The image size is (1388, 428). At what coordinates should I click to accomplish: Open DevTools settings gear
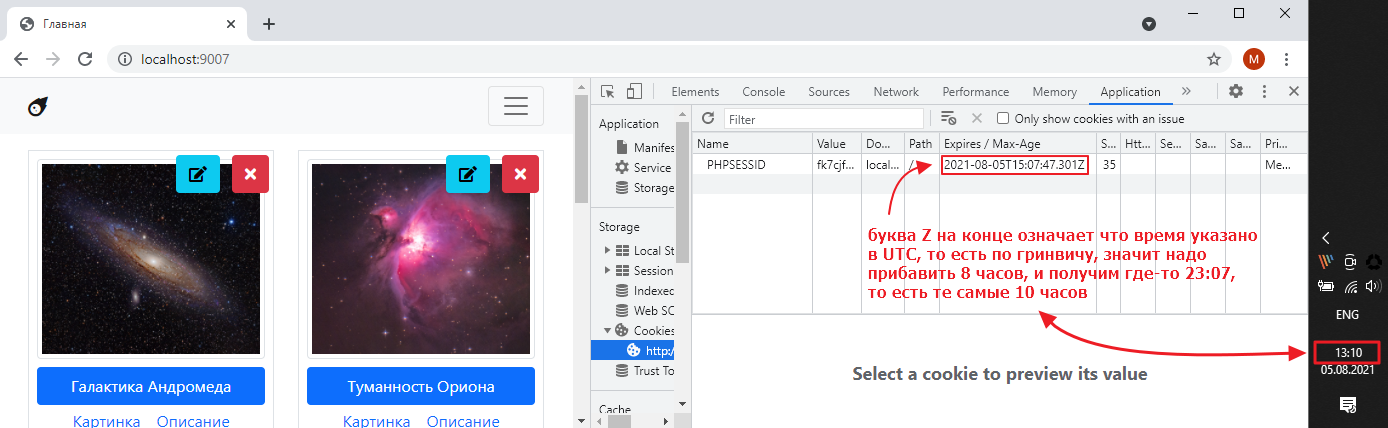1236,92
